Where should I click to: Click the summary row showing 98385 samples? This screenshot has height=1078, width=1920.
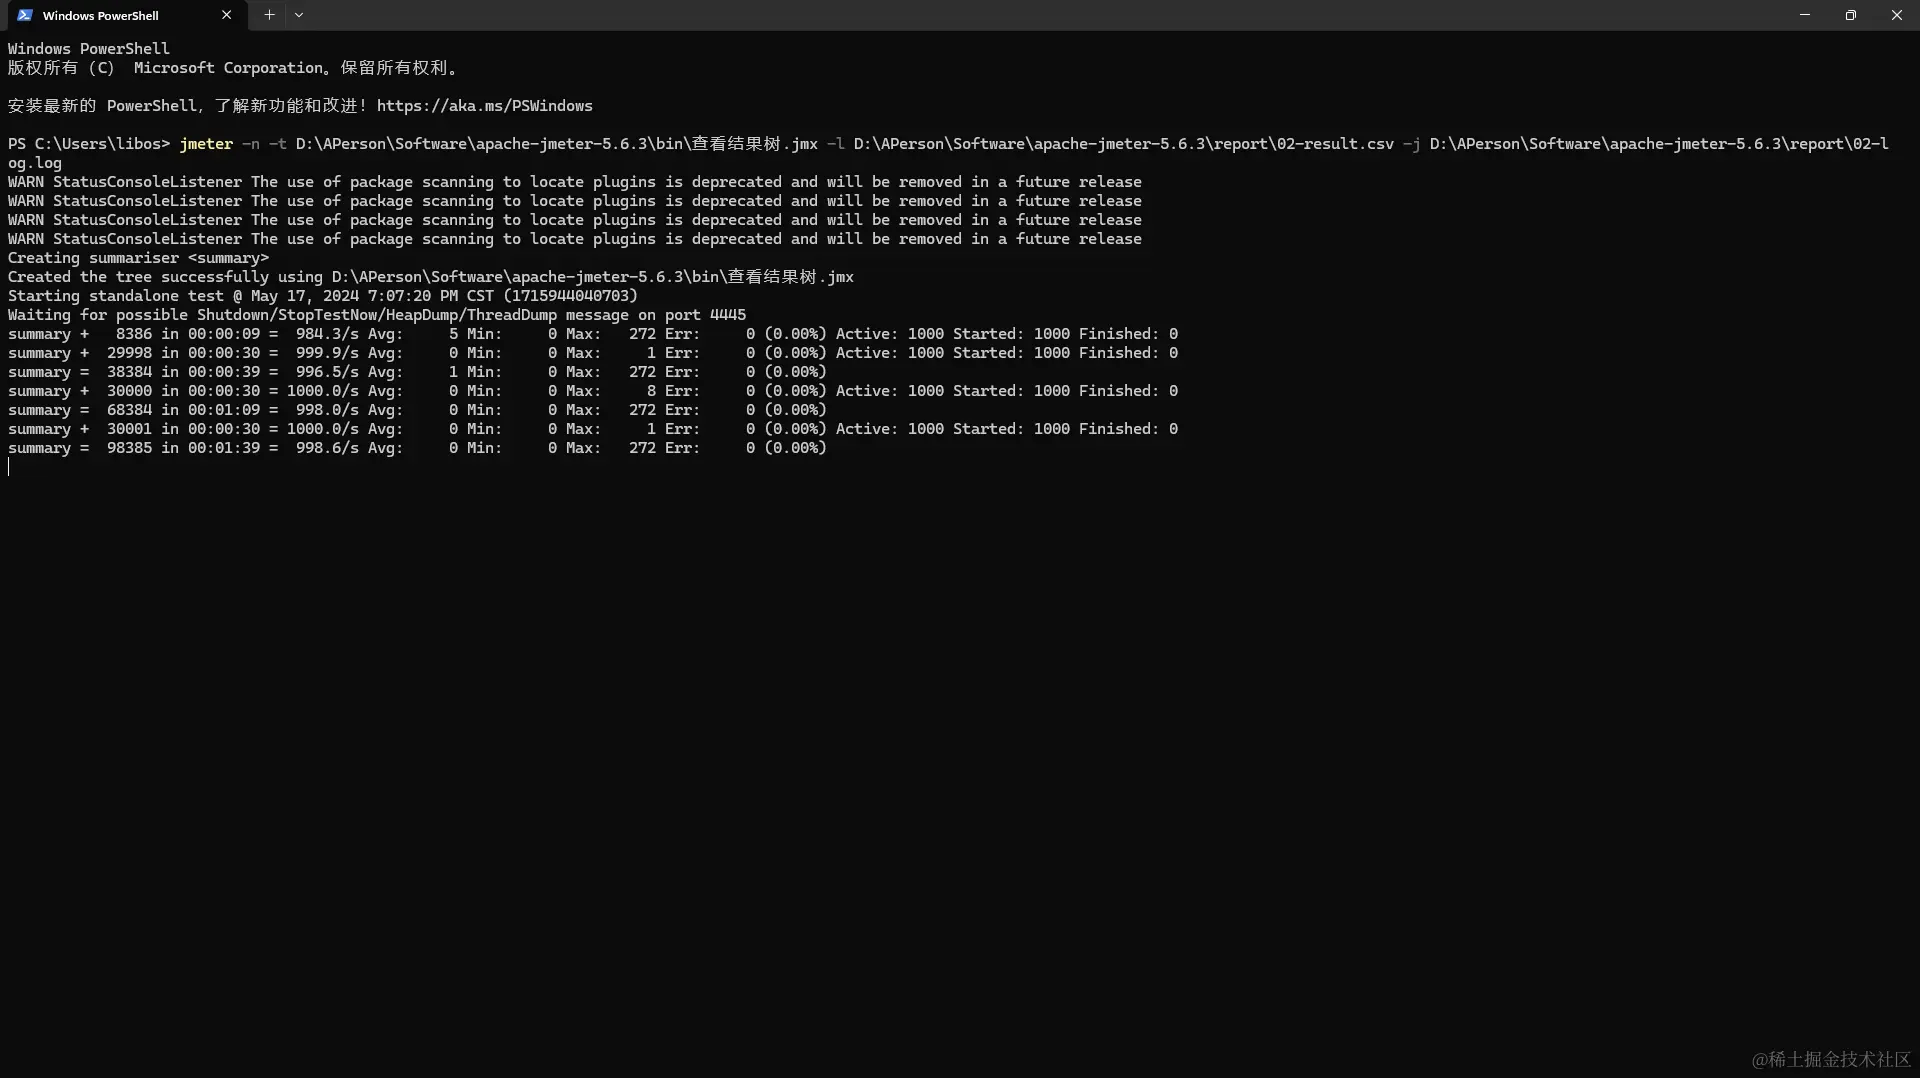417,448
